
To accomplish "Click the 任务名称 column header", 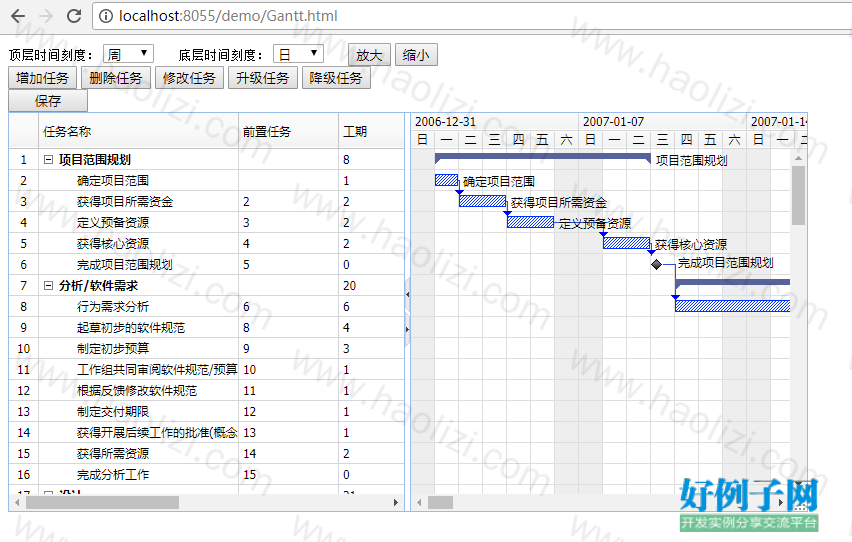I will (139, 131).
